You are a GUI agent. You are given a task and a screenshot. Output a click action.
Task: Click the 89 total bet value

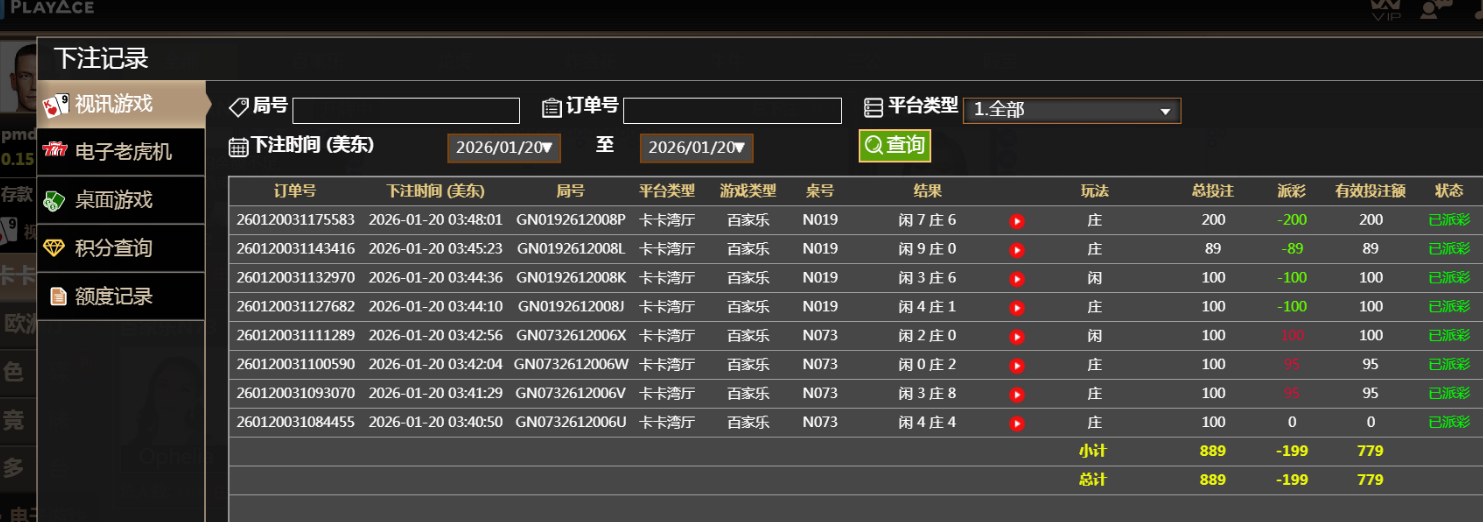click(x=1213, y=249)
